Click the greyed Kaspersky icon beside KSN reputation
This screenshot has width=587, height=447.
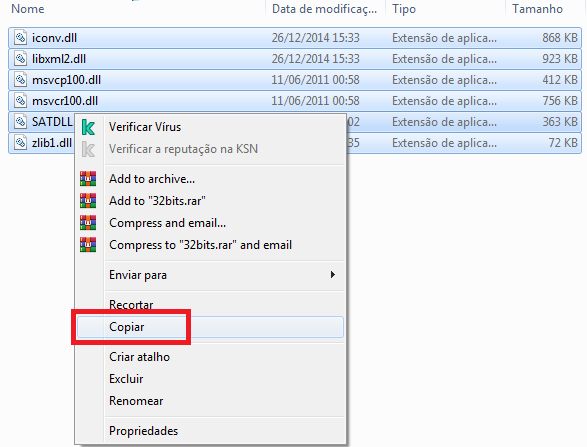(88, 149)
